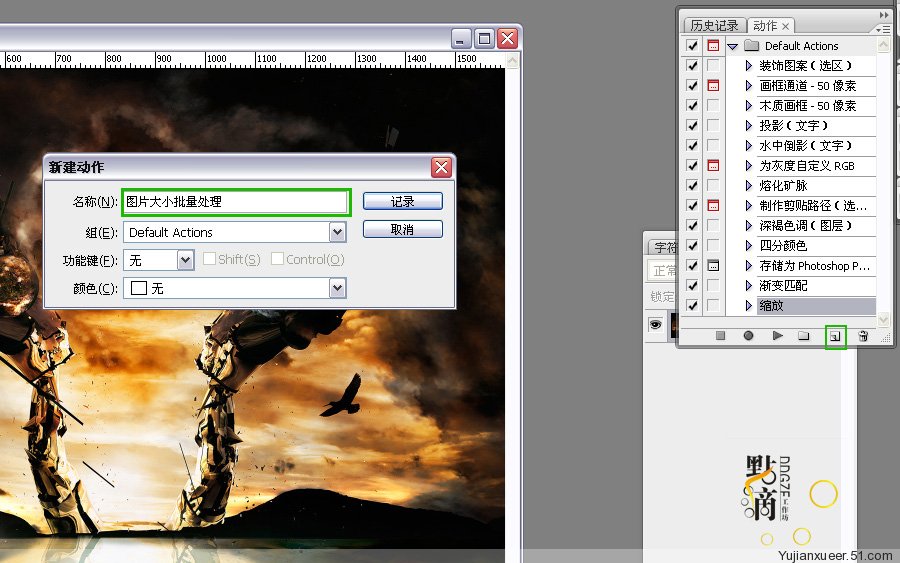Screen dimensions: 900x563
Task: Select the 动作 tab
Action: 765,26
